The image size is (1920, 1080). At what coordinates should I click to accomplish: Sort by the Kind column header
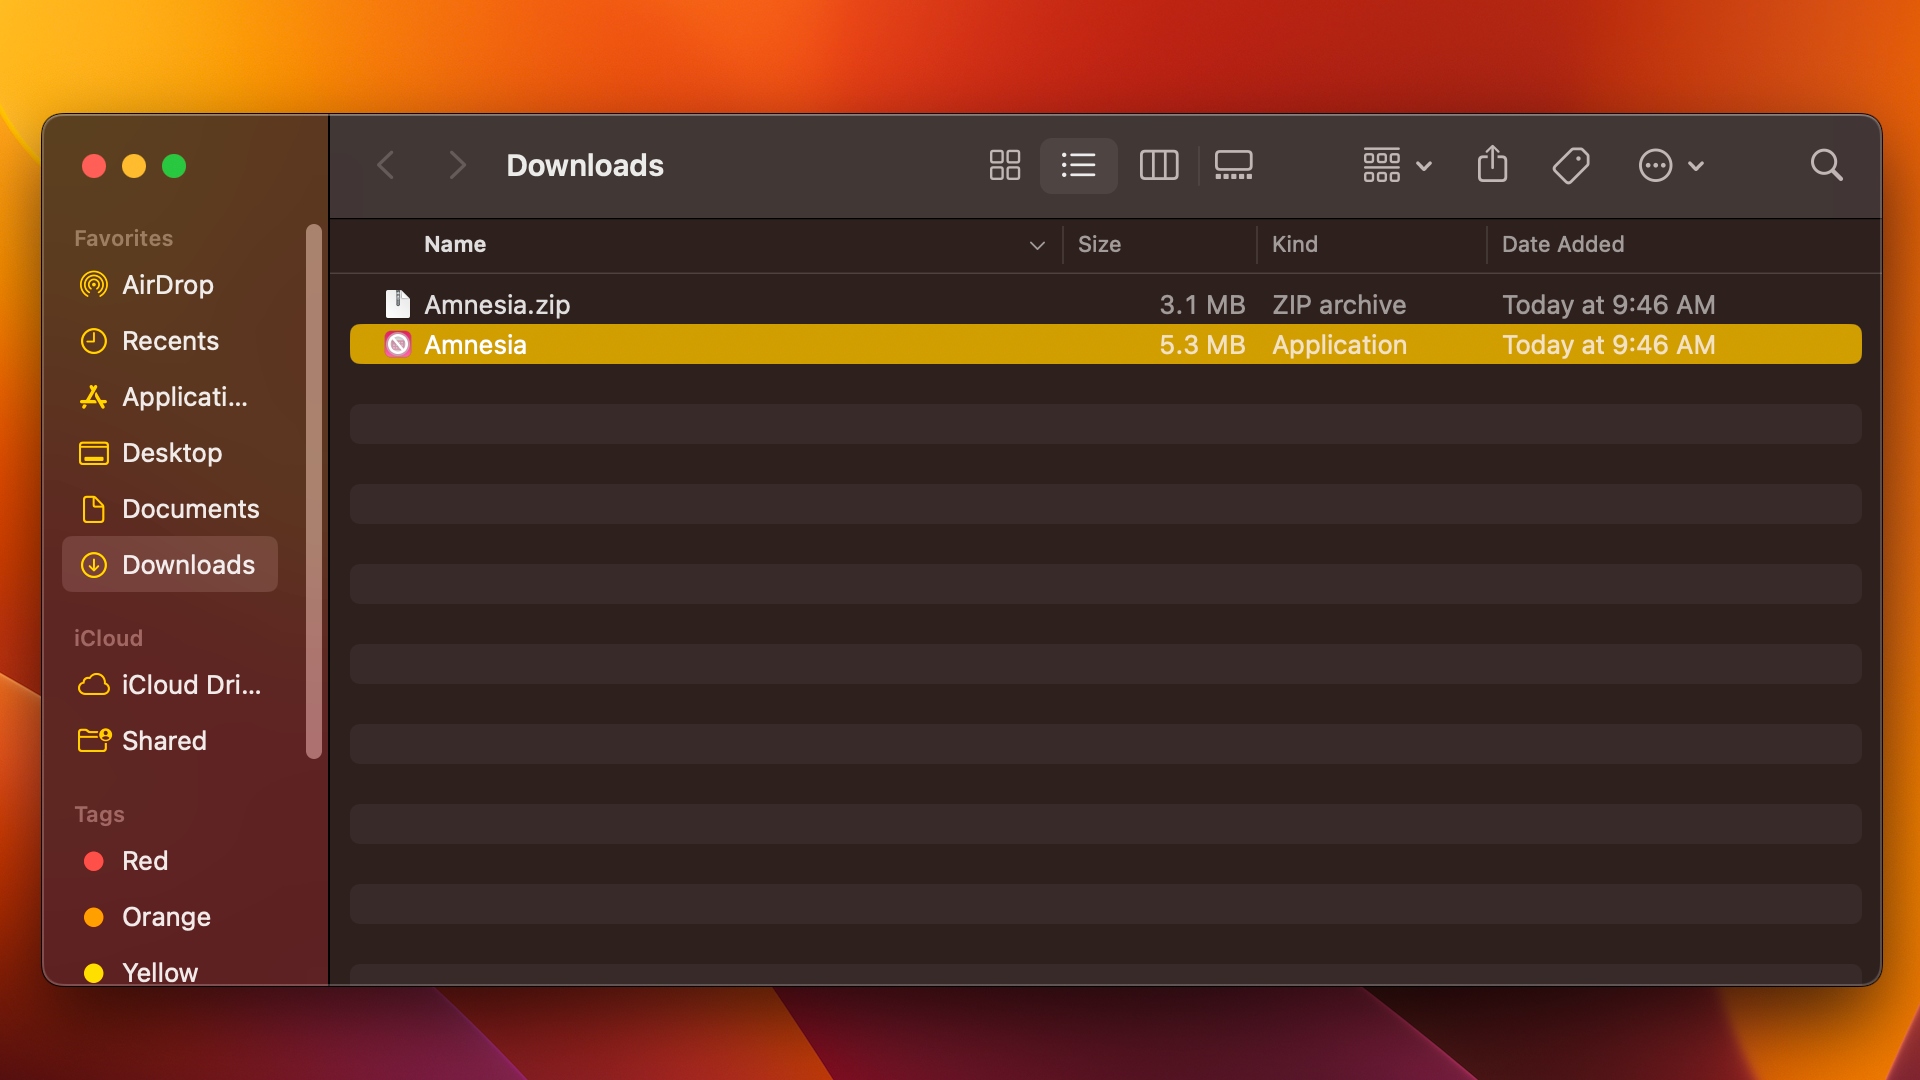tap(1294, 244)
